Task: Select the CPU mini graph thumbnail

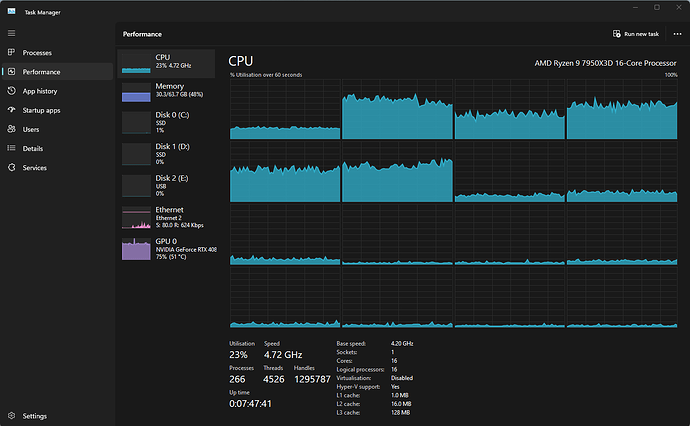Action: point(136,63)
